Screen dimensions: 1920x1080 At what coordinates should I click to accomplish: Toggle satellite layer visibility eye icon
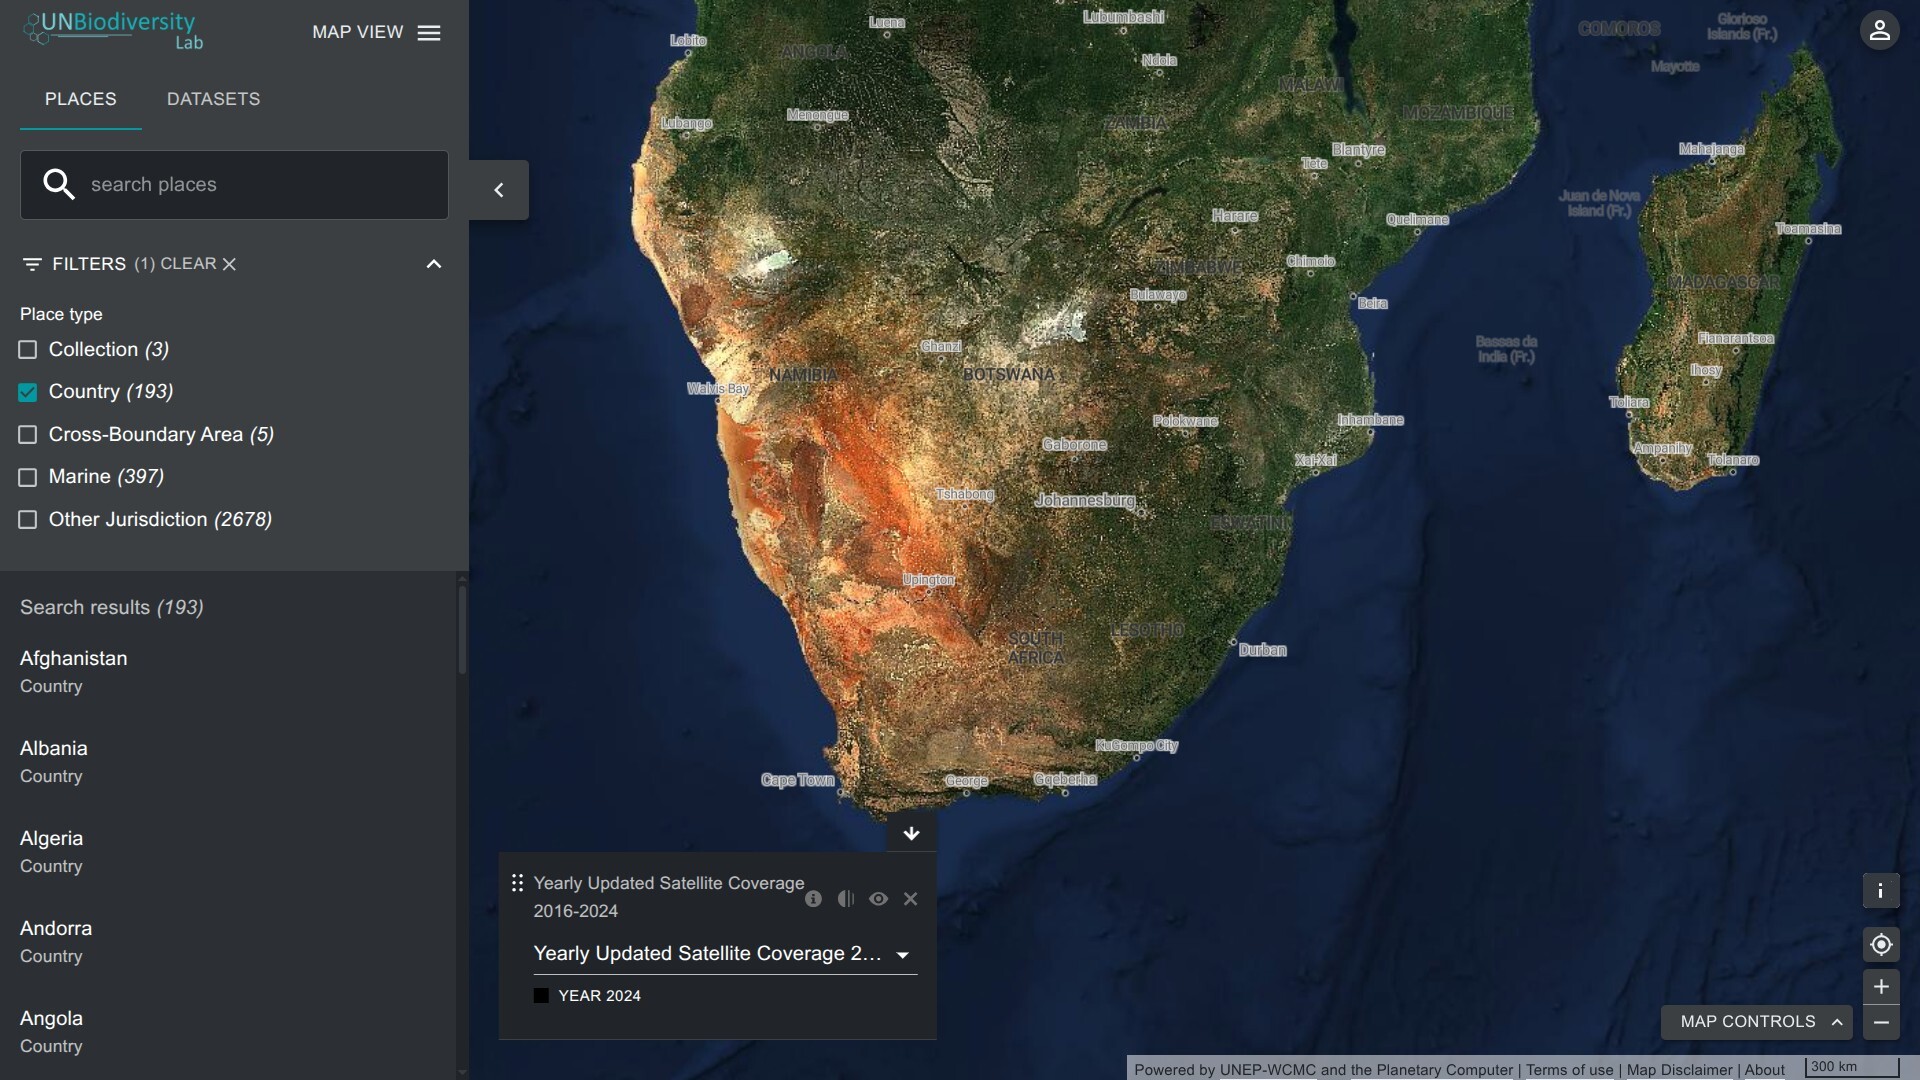coord(878,899)
